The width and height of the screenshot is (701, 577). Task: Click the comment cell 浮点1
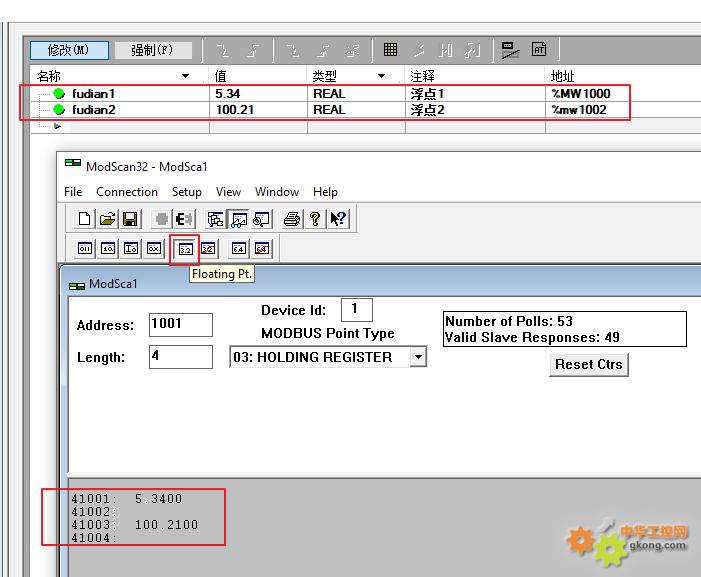(475, 93)
